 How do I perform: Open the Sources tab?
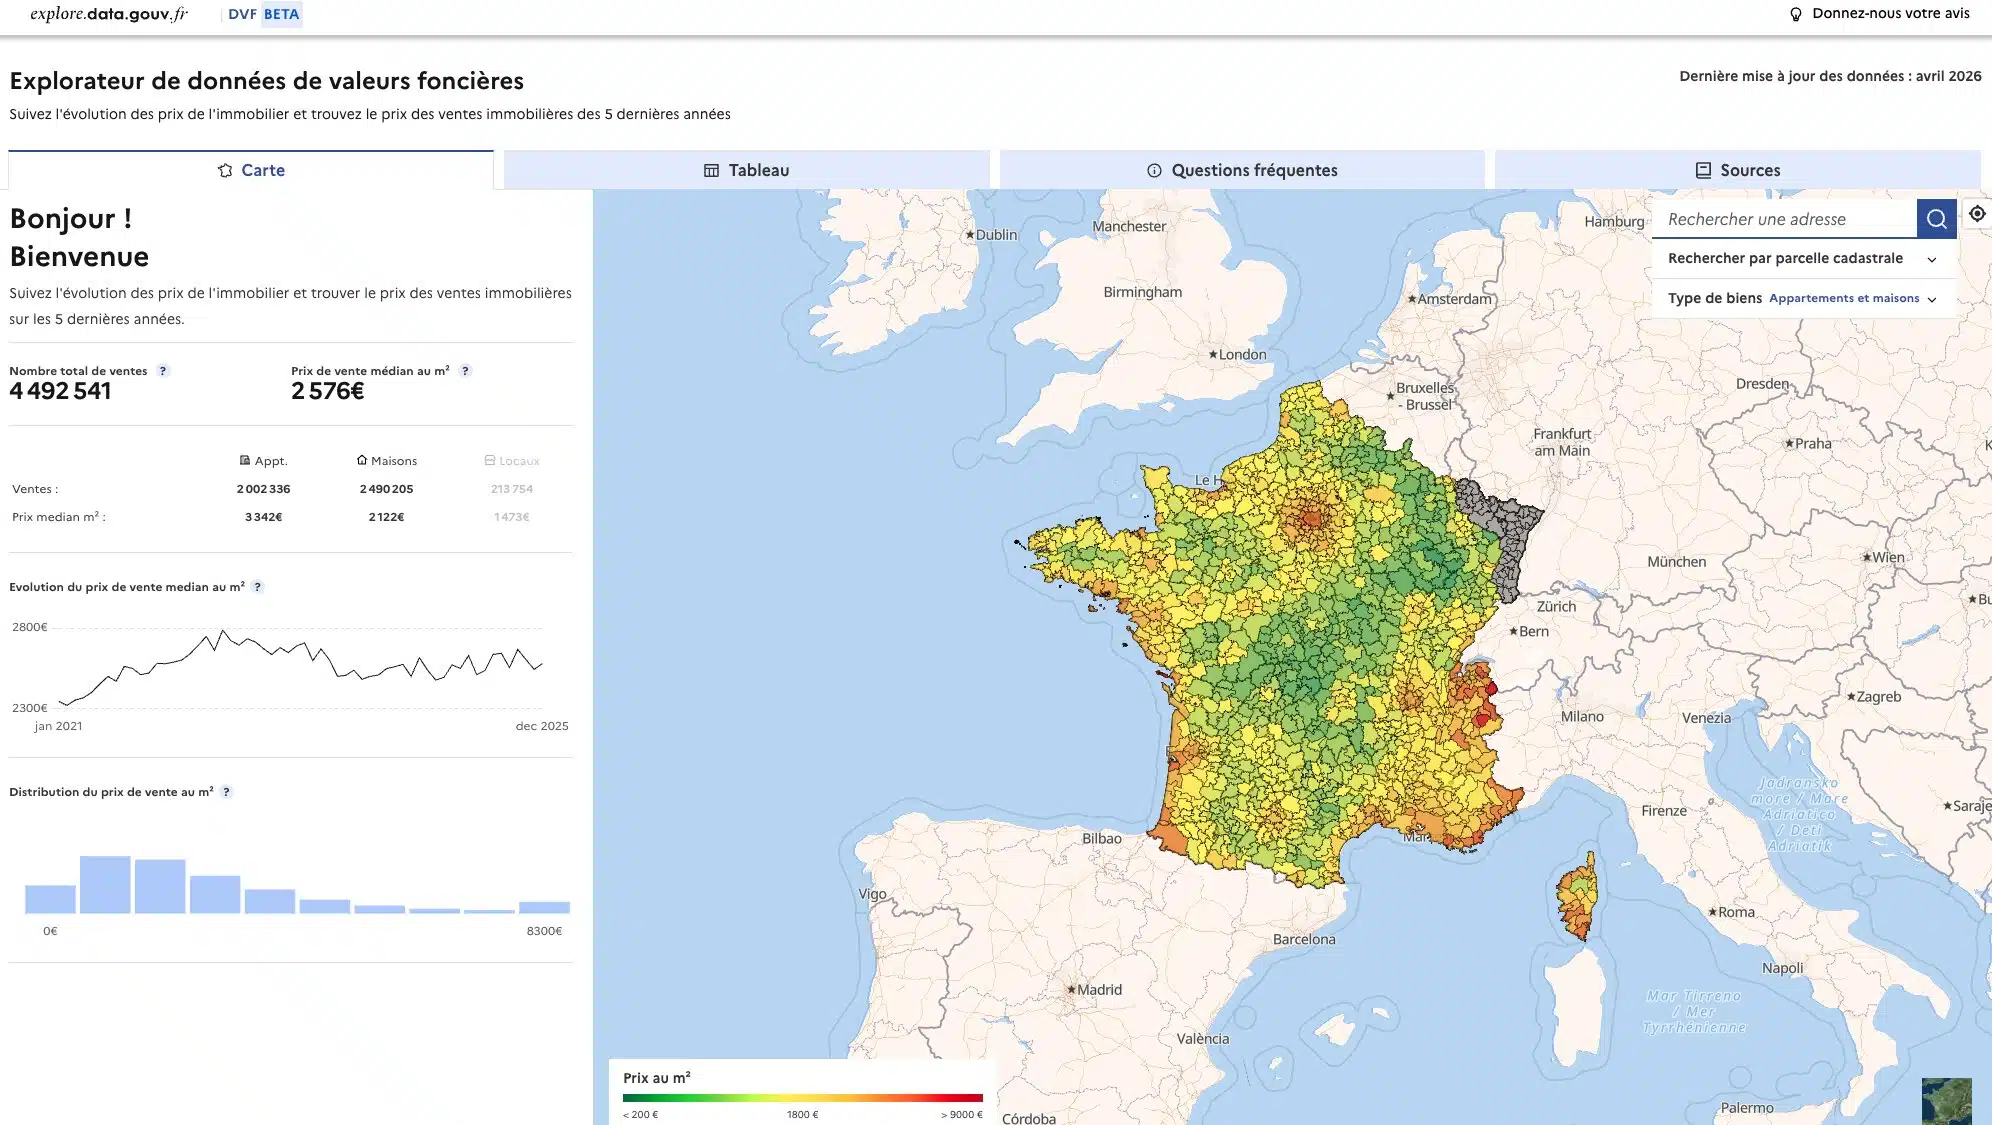click(1738, 170)
